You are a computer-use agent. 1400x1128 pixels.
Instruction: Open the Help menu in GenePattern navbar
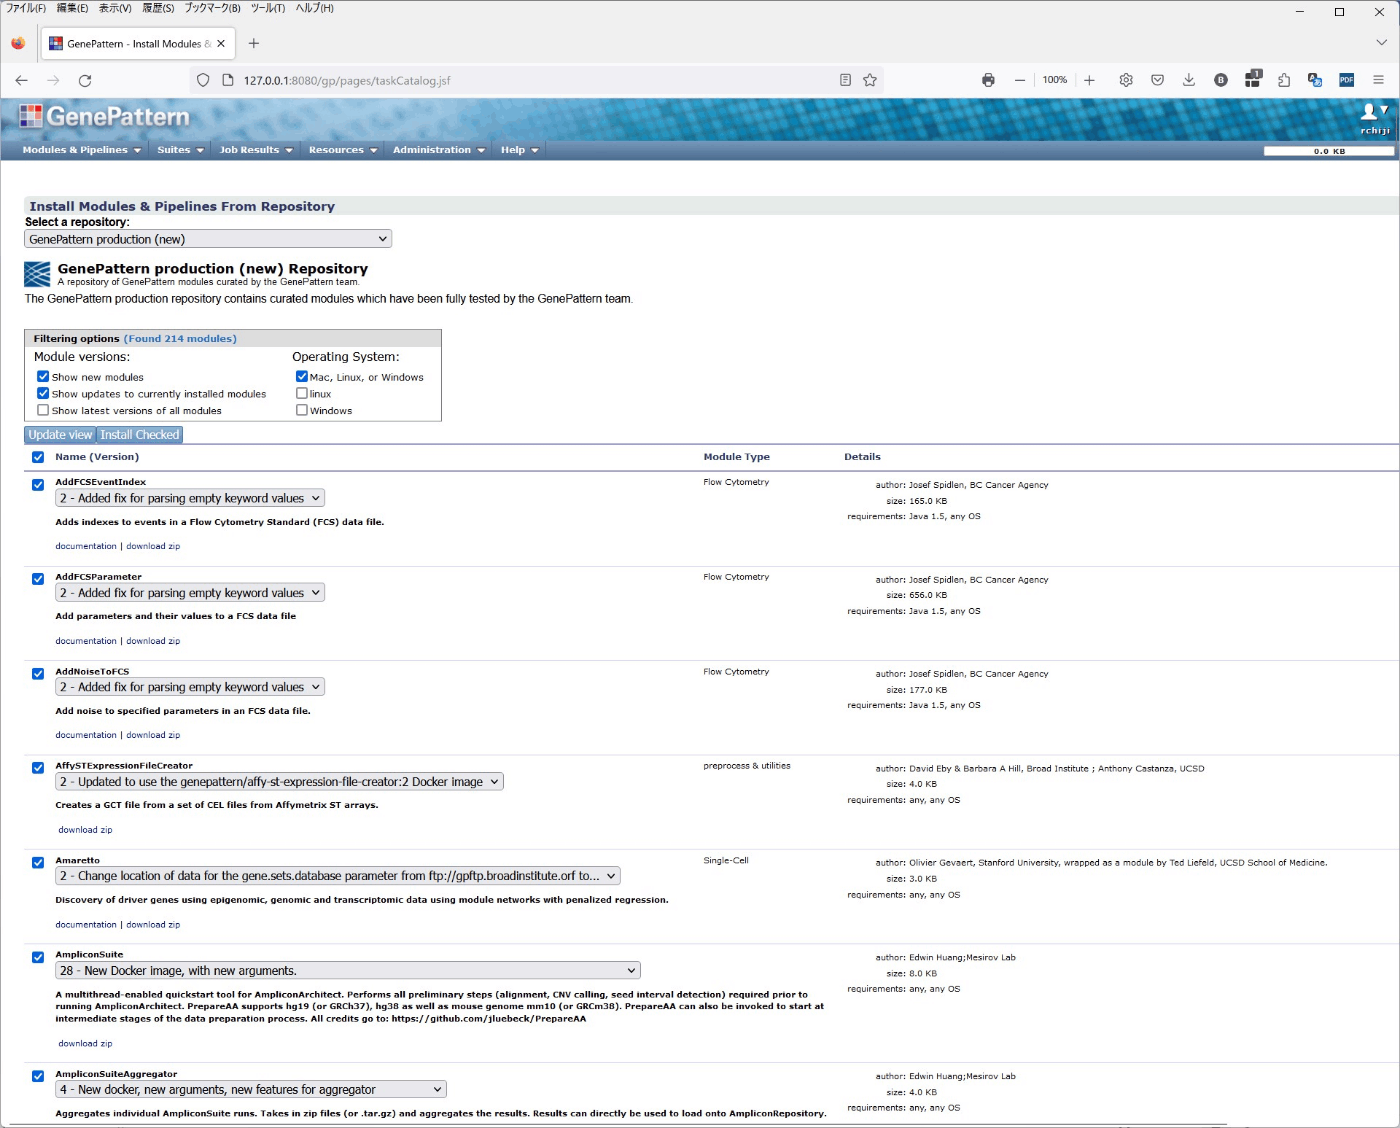tap(520, 150)
